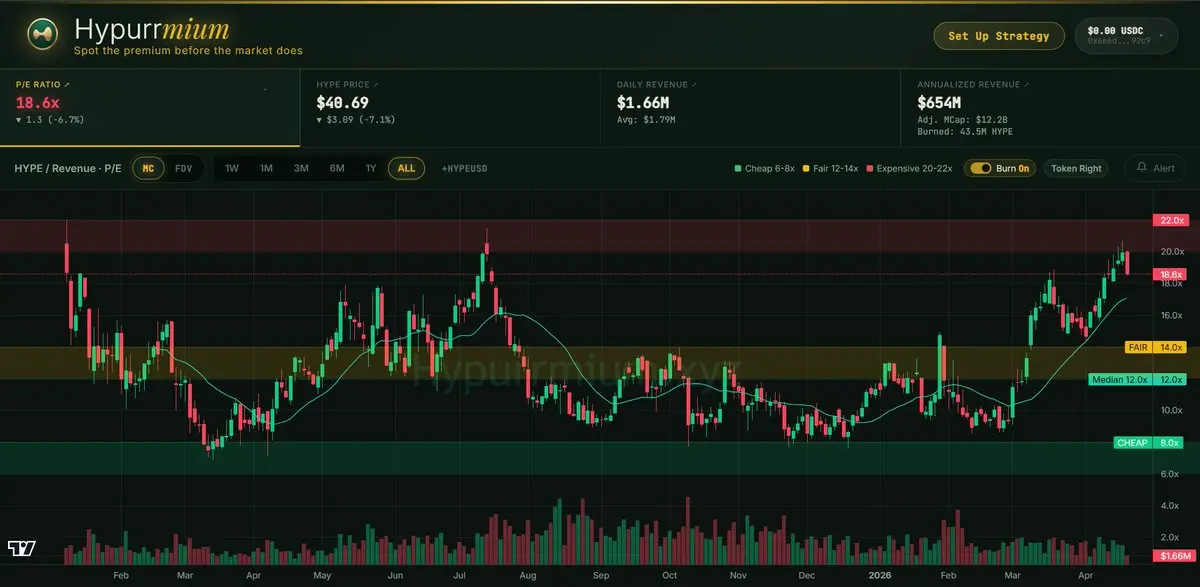Viewport: 1200px width, 587px height.
Task: Click the small arrow icon beside P/E RATIO
Action: point(67,85)
